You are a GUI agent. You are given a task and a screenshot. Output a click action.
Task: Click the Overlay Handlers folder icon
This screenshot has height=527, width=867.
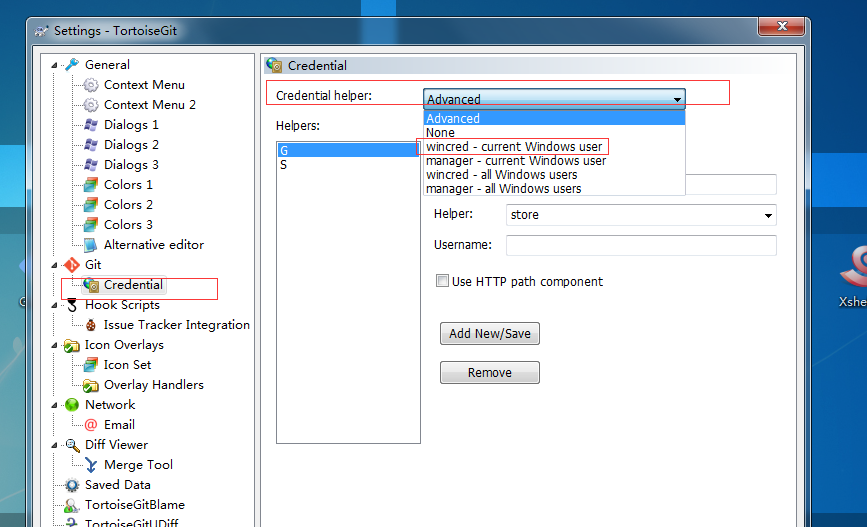click(x=91, y=385)
